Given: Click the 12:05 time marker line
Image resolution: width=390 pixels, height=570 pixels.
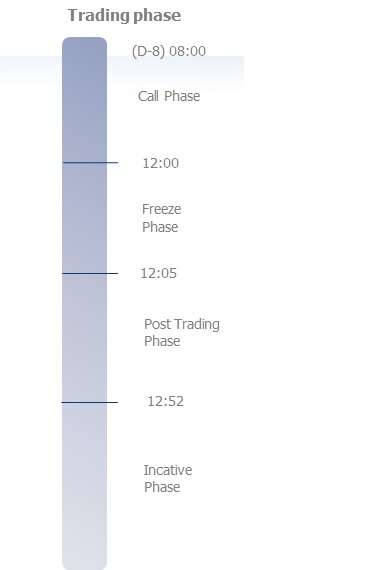Looking at the screenshot, I should coord(90,273).
